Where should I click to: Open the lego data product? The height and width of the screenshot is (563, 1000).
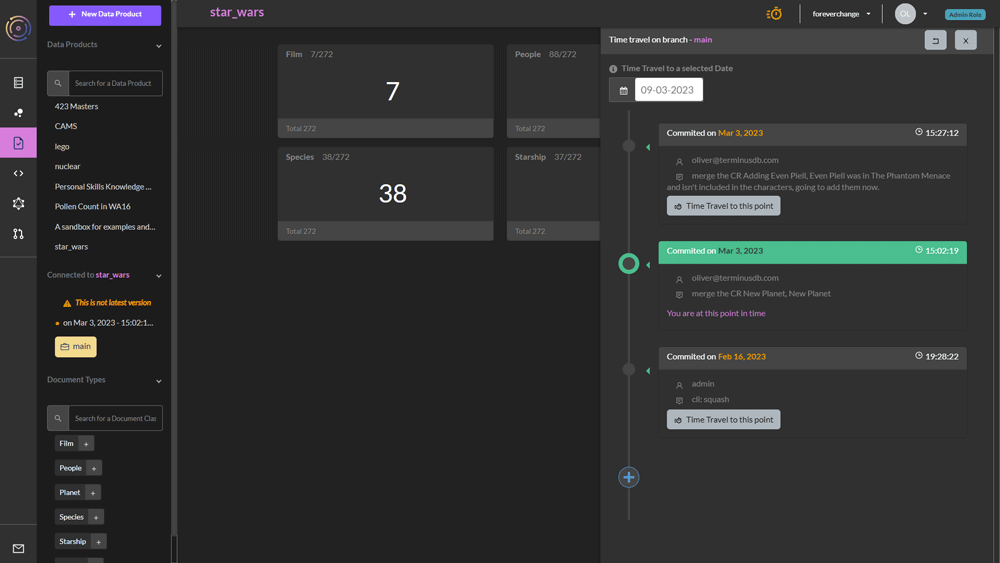click(x=62, y=147)
